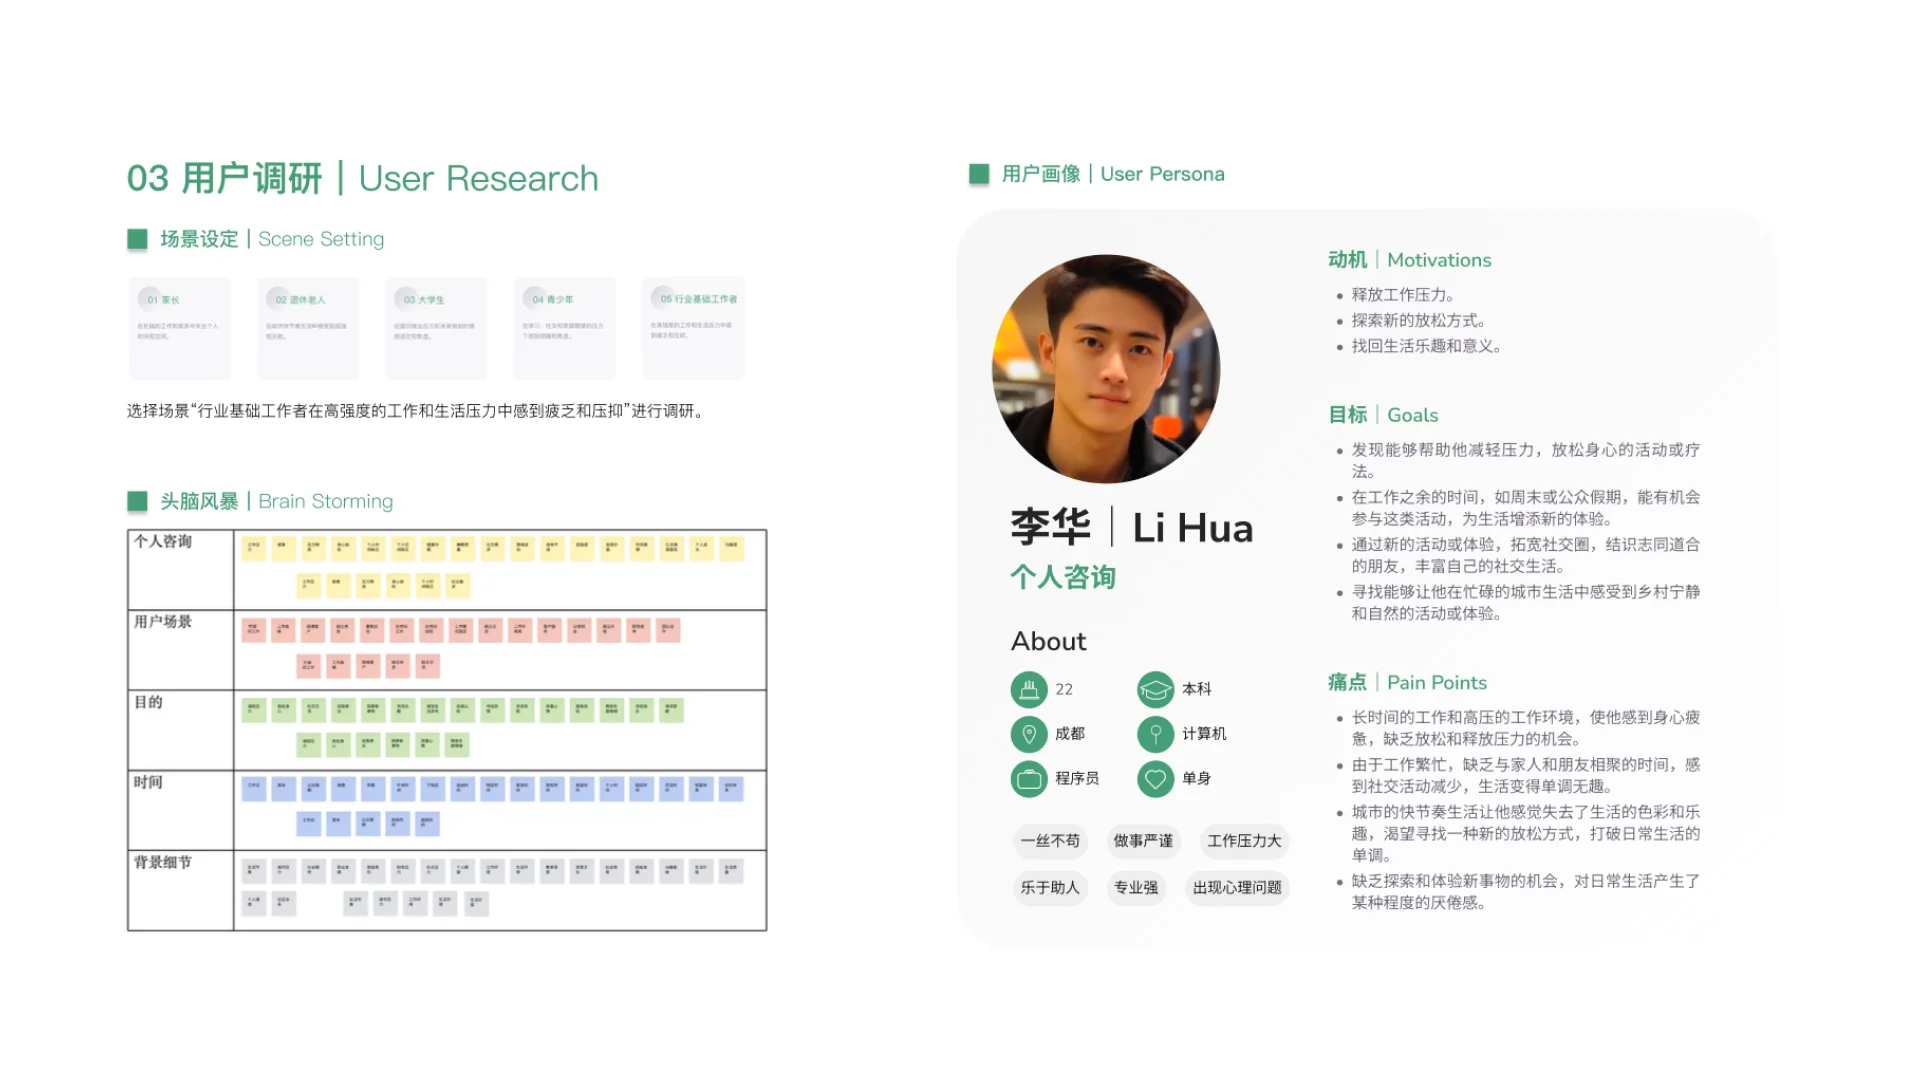1921x1081 pixels.
Task: Select the 05 行业基础工作者 scene card
Action: click(x=693, y=328)
